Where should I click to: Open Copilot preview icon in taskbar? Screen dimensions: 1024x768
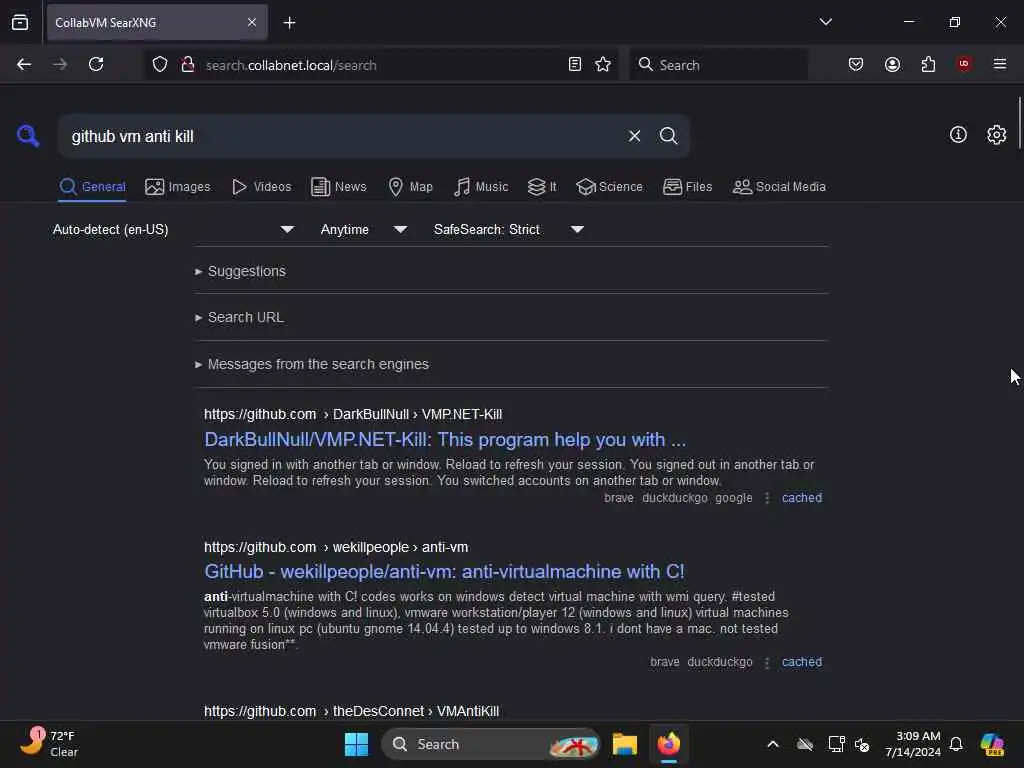tap(992, 744)
